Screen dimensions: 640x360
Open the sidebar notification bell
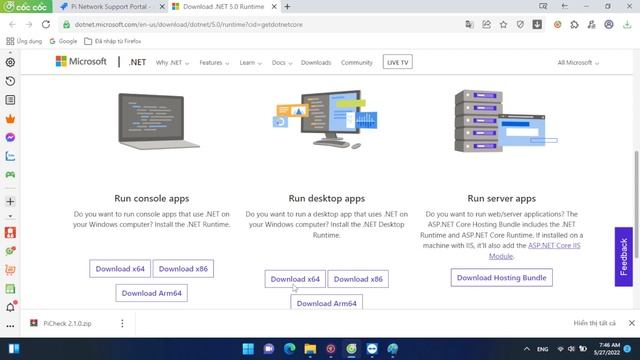pyautogui.click(x=11, y=307)
